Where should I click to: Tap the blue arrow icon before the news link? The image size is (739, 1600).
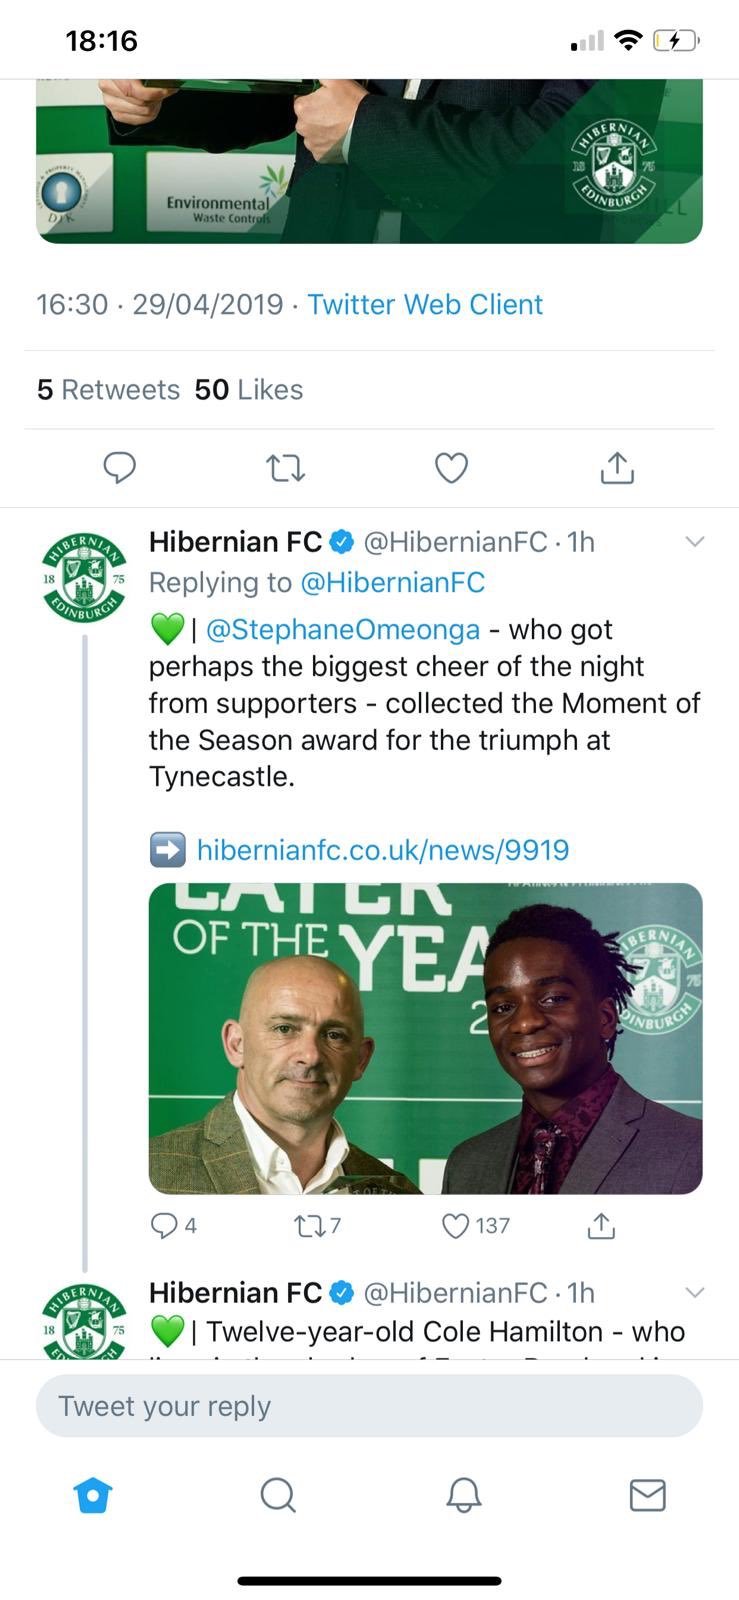[x=167, y=849]
